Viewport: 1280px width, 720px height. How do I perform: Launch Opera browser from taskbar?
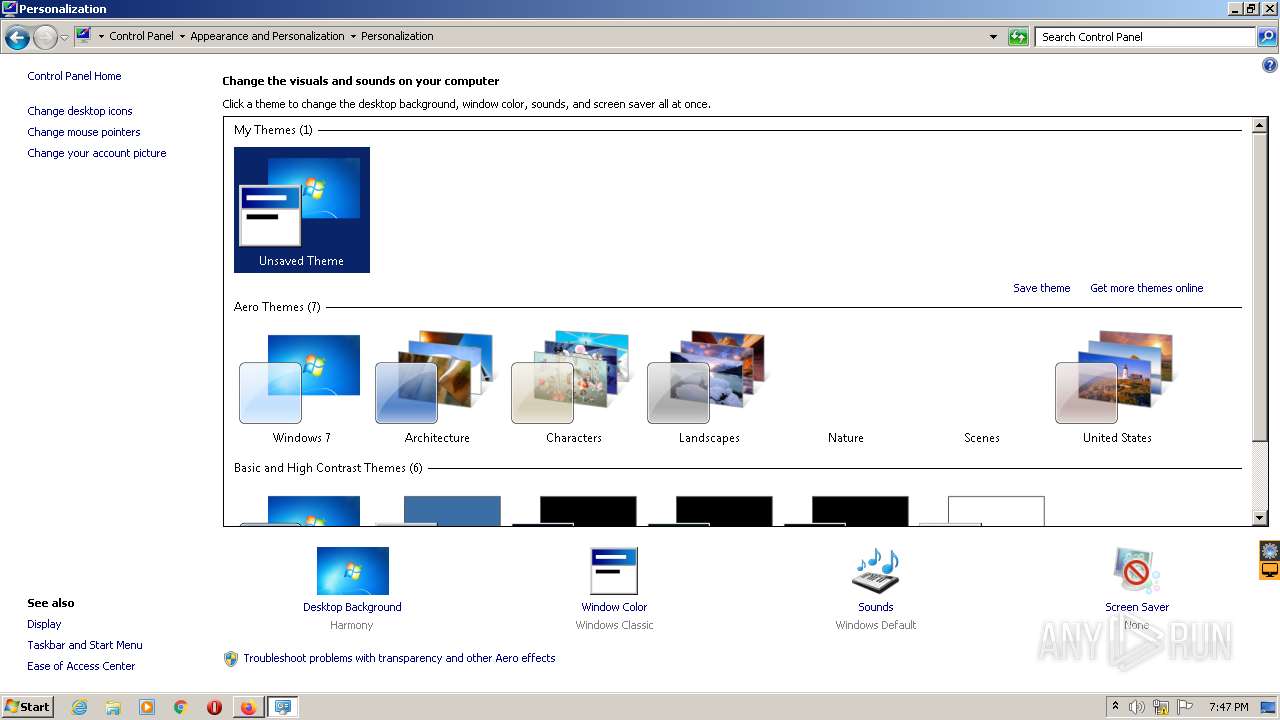214,707
